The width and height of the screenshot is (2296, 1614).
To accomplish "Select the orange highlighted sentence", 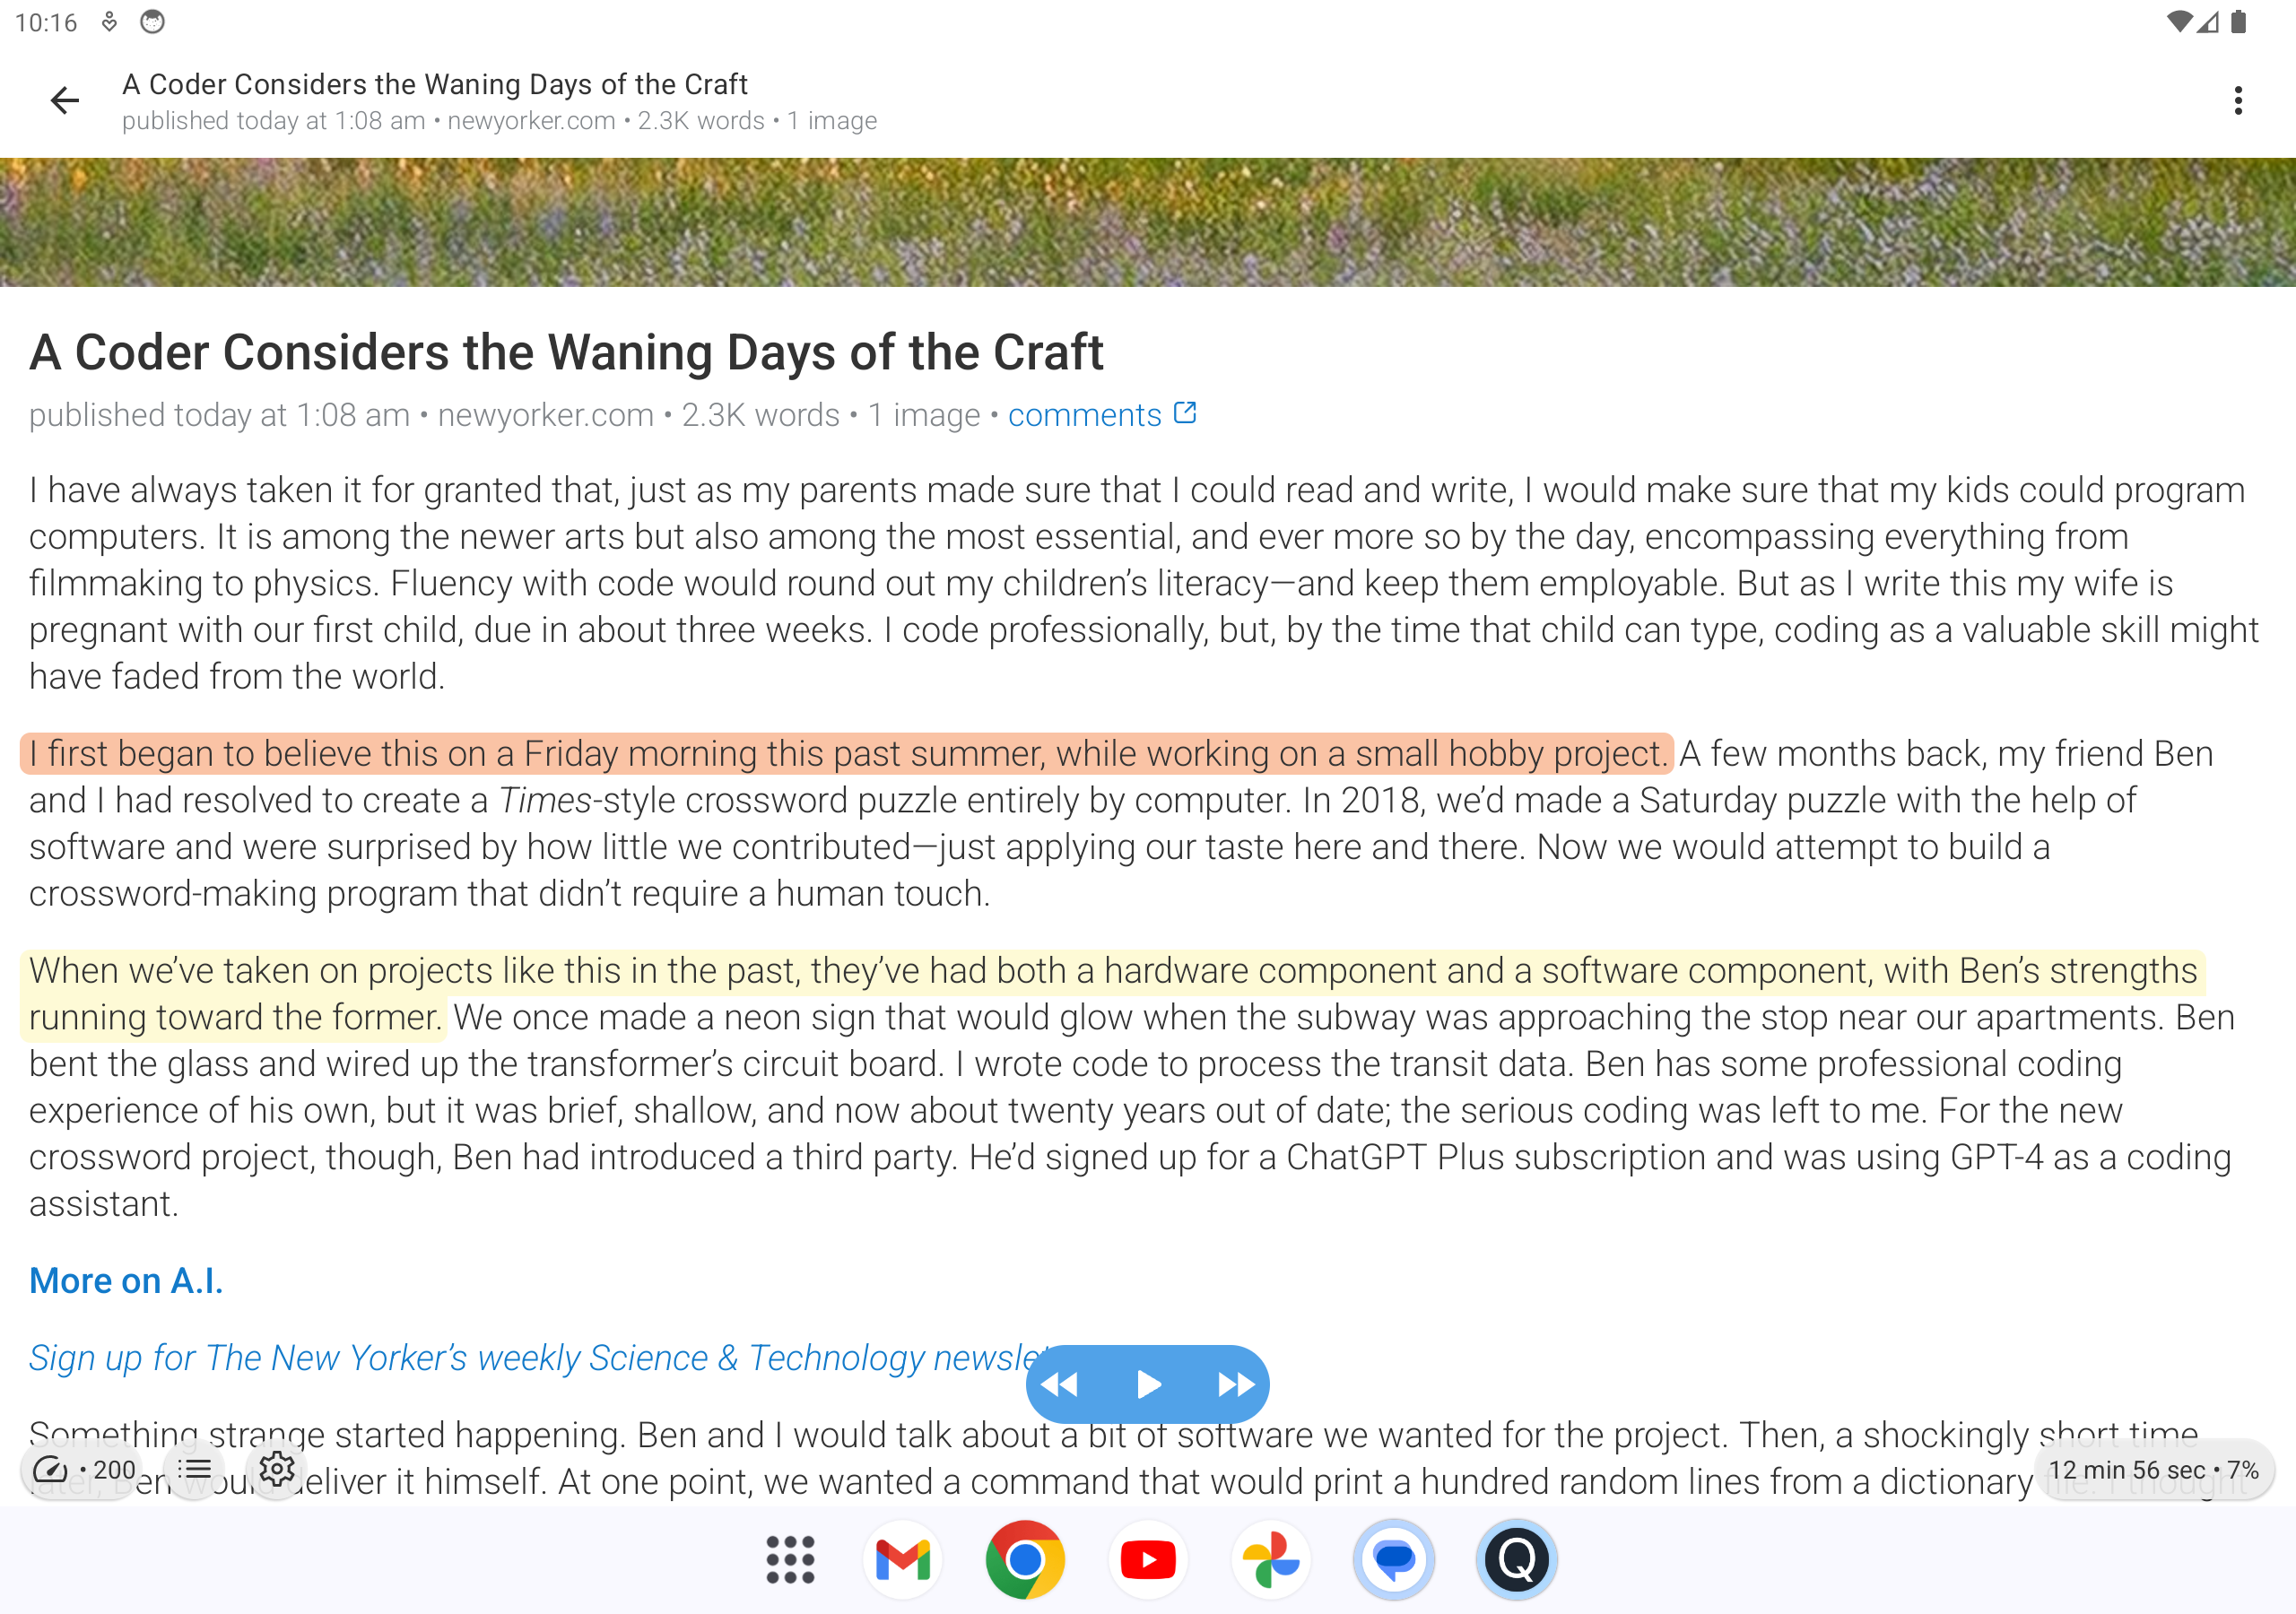I will click(x=840, y=754).
